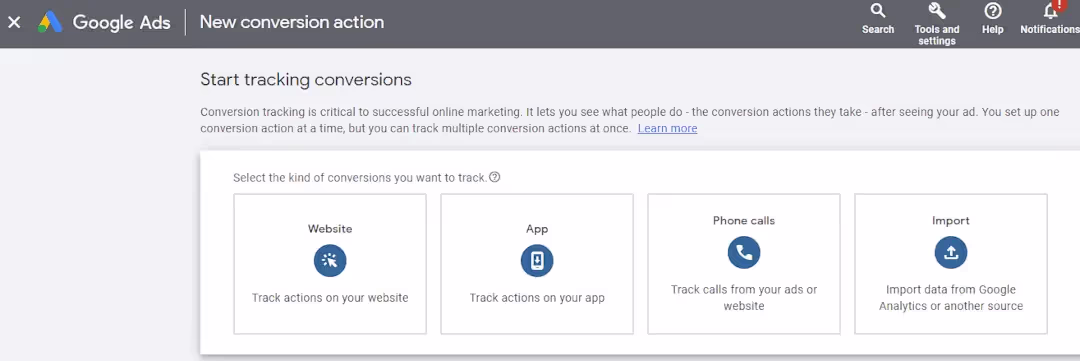Click the Website card title
Viewport: 1080px width, 361px height.
coord(330,229)
